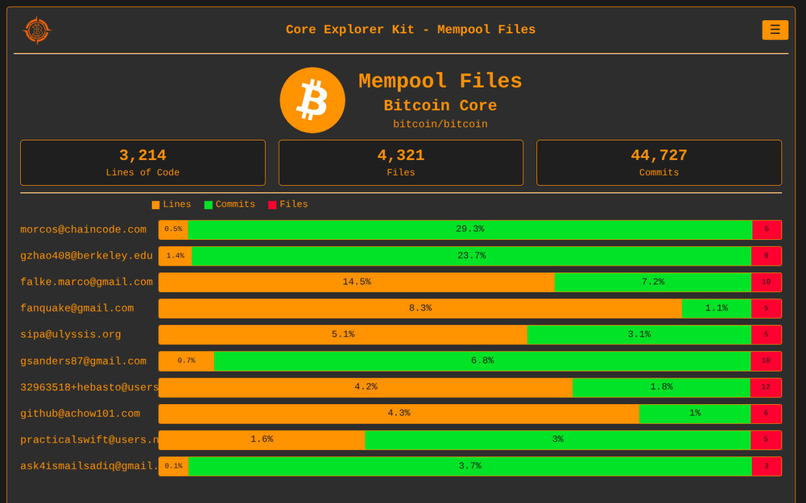The width and height of the screenshot is (806, 503).
Task: Click gsanders87 6.8% commits segment
Action: coord(482,361)
